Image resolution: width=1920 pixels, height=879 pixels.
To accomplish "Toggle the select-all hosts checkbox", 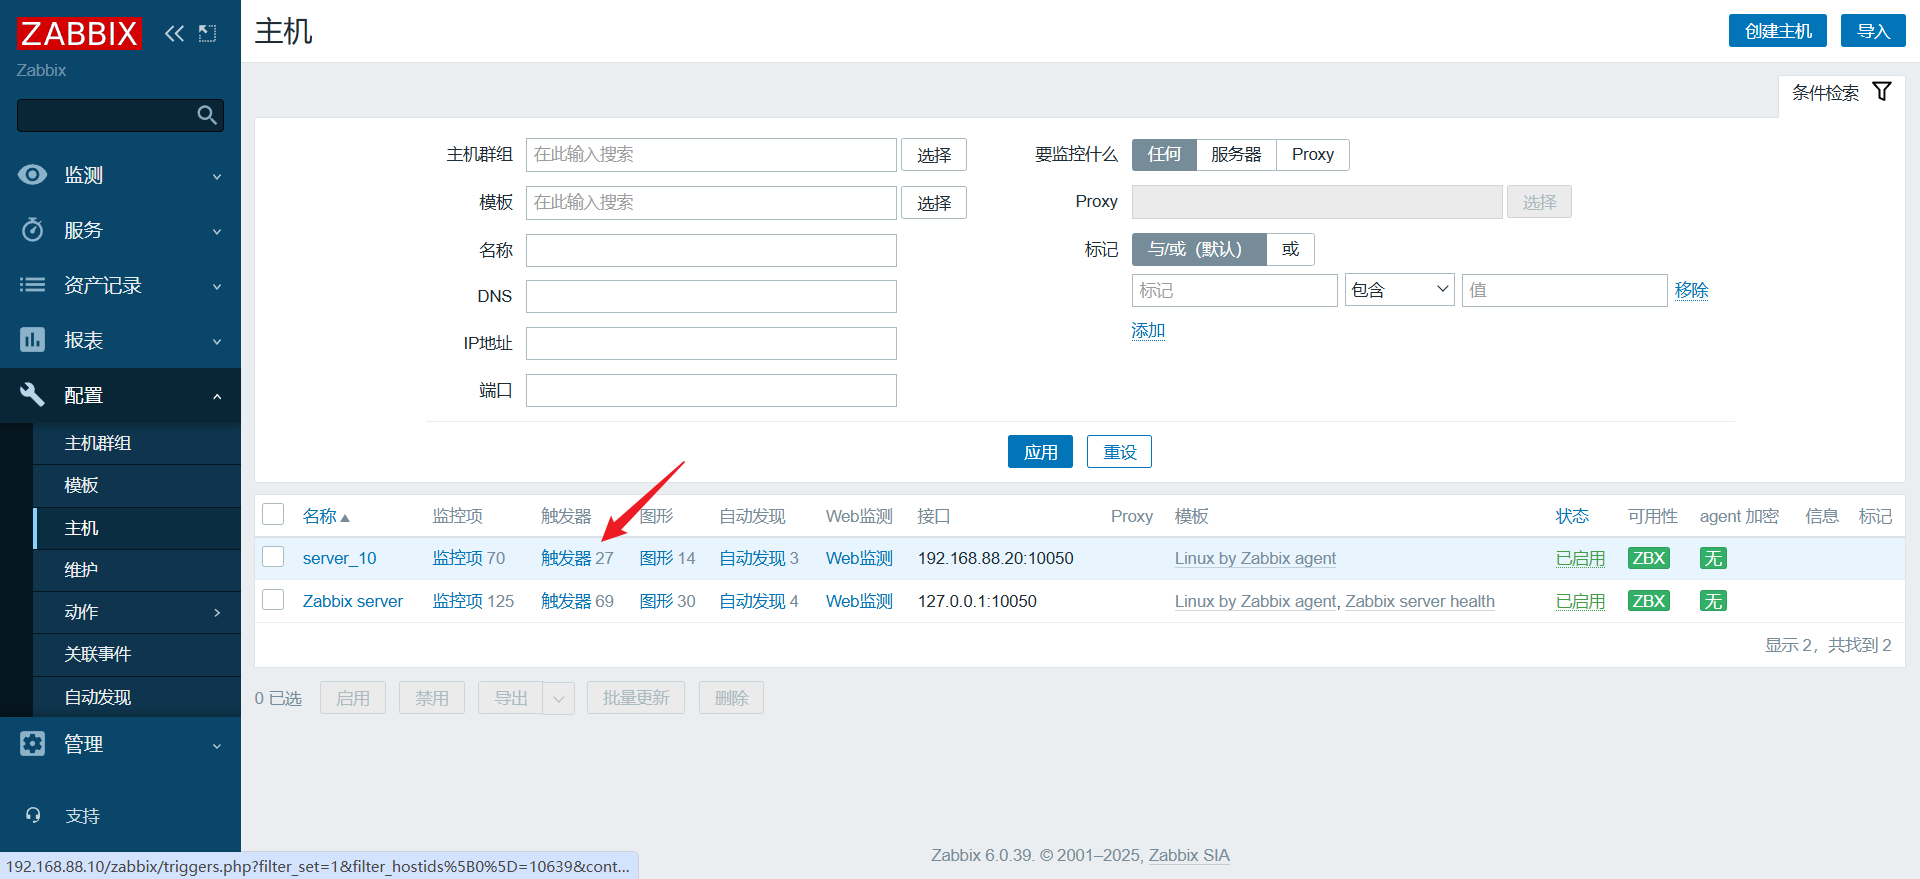I will tap(273, 515).
